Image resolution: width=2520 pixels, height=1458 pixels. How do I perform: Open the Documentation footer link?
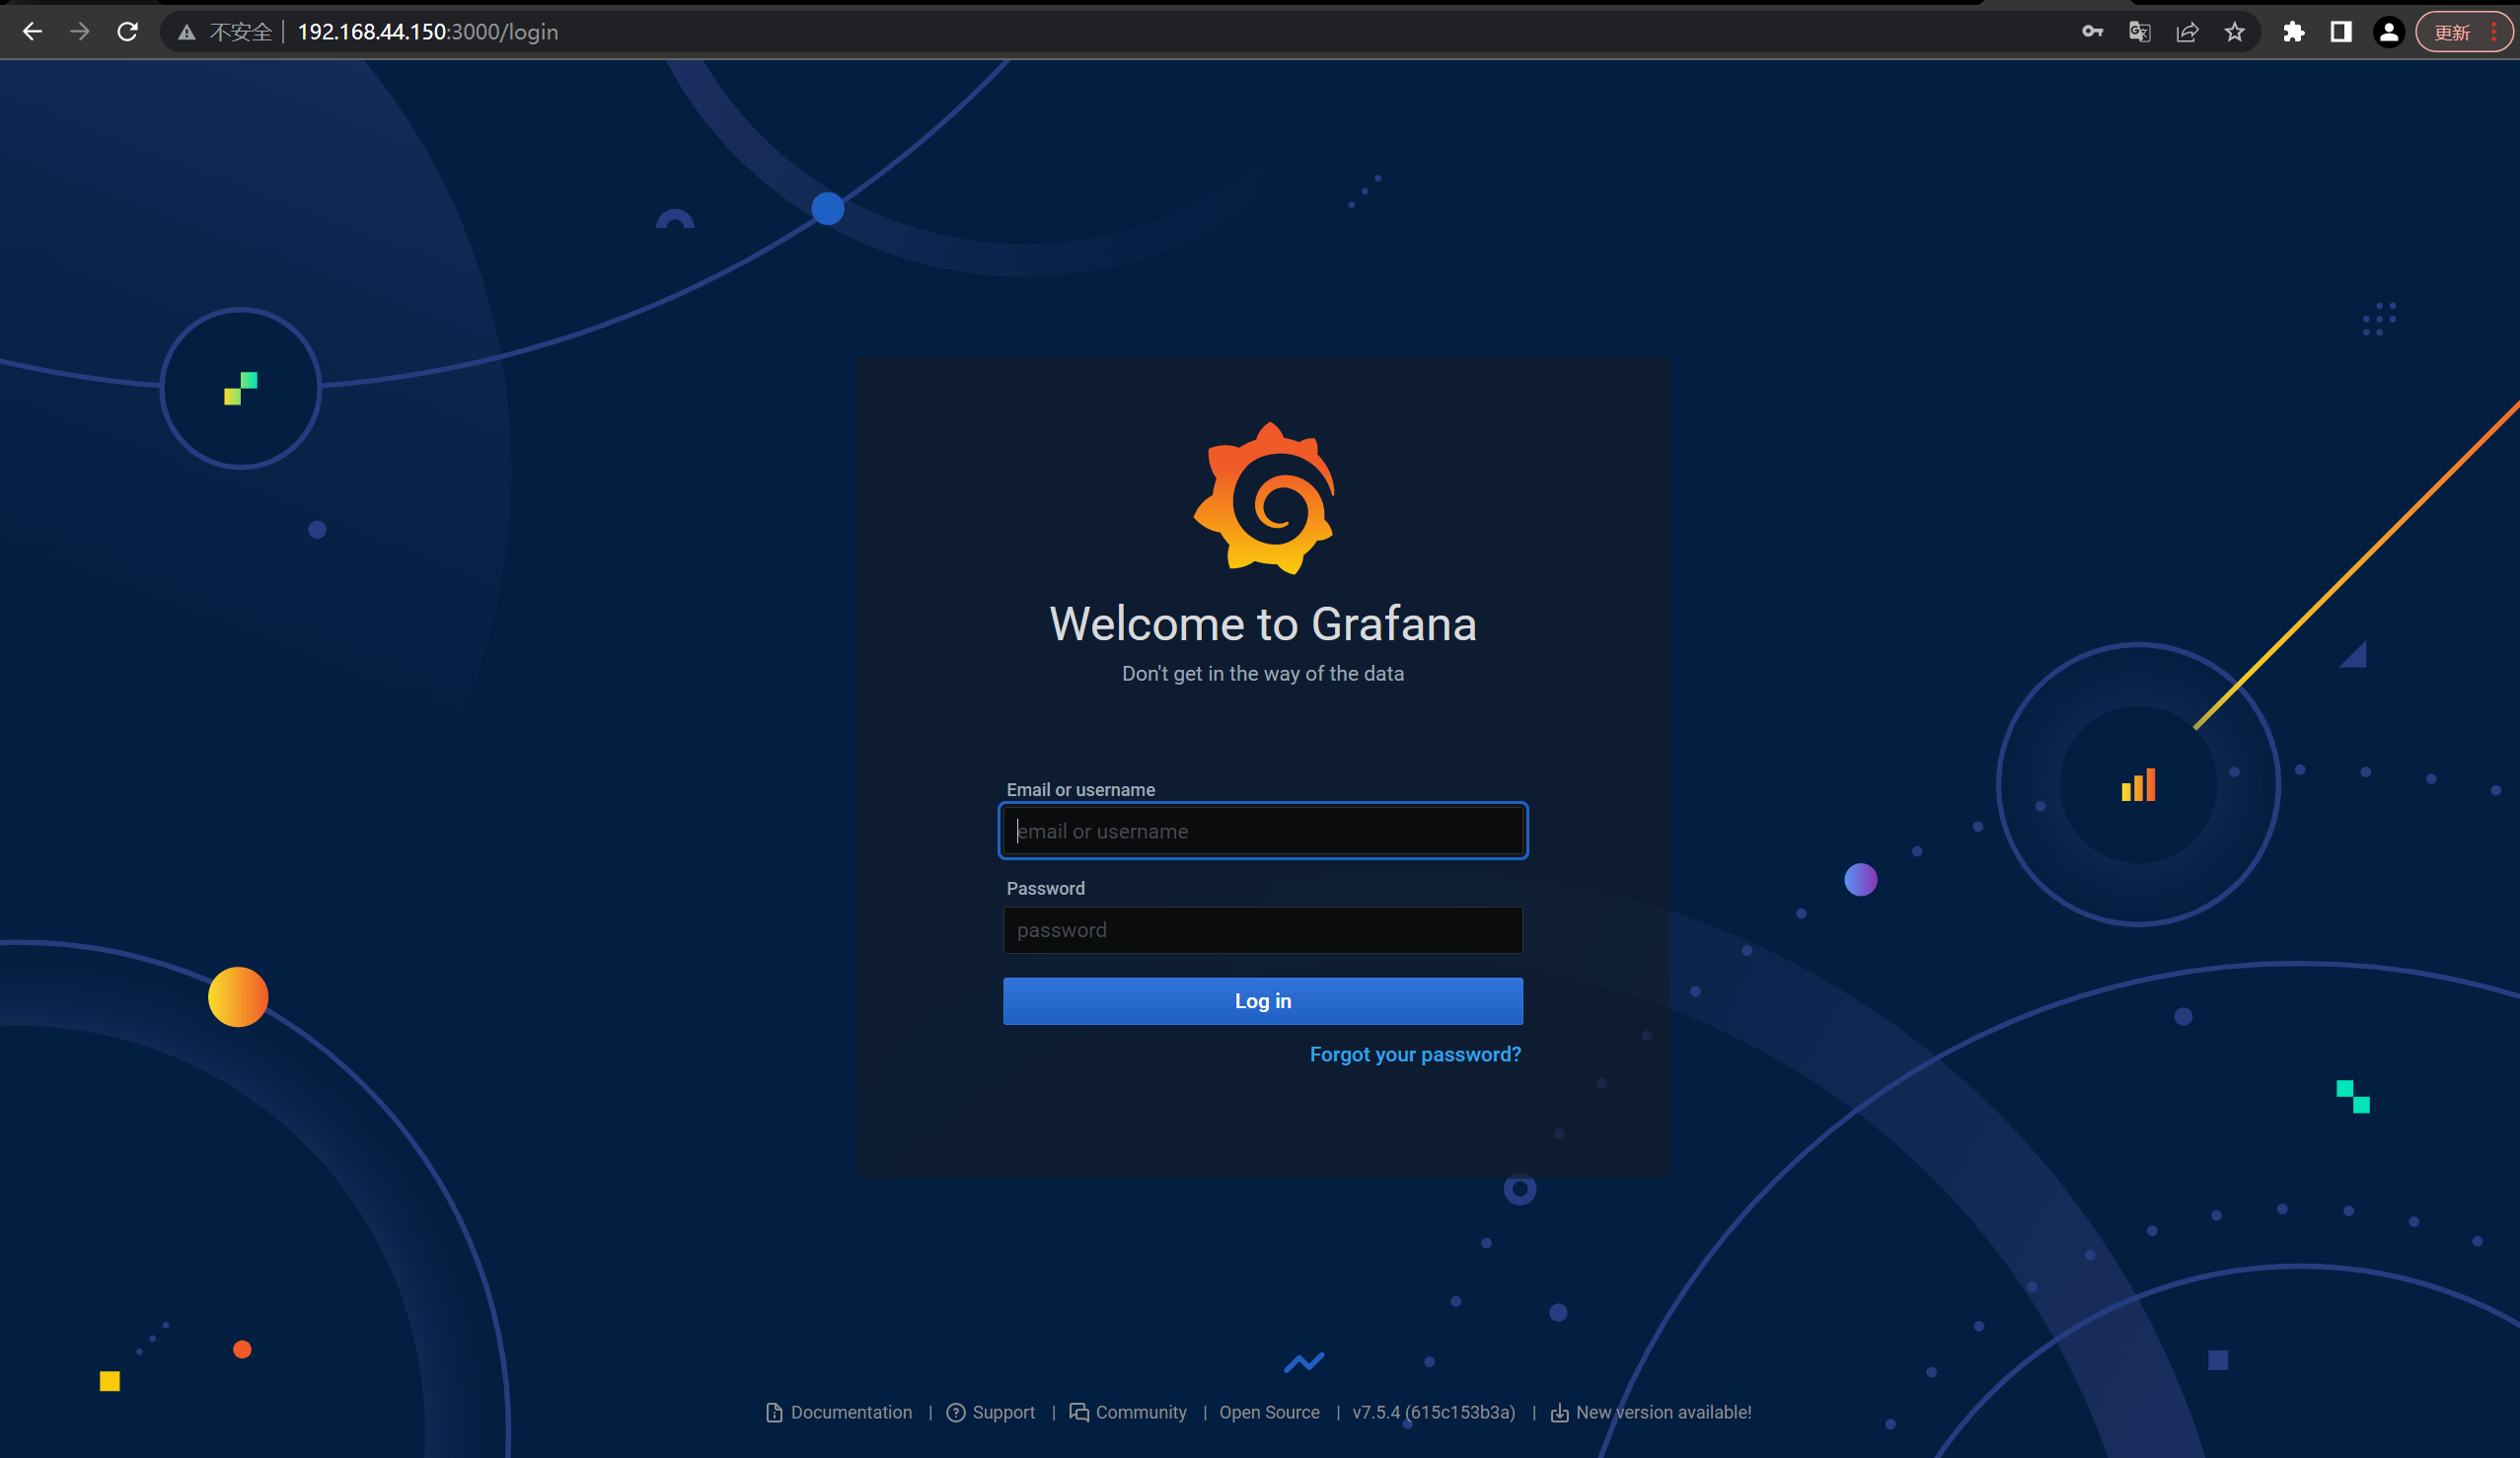pos(850,1412)
